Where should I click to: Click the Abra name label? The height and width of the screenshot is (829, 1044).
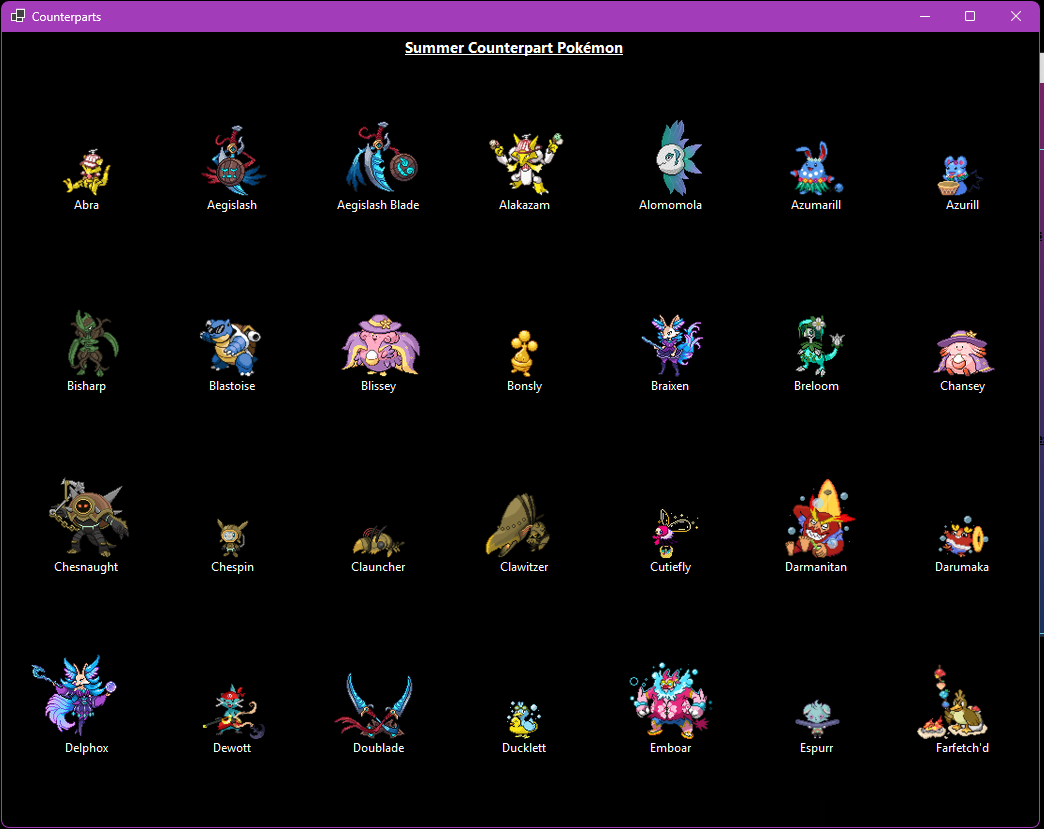(87, 205)
